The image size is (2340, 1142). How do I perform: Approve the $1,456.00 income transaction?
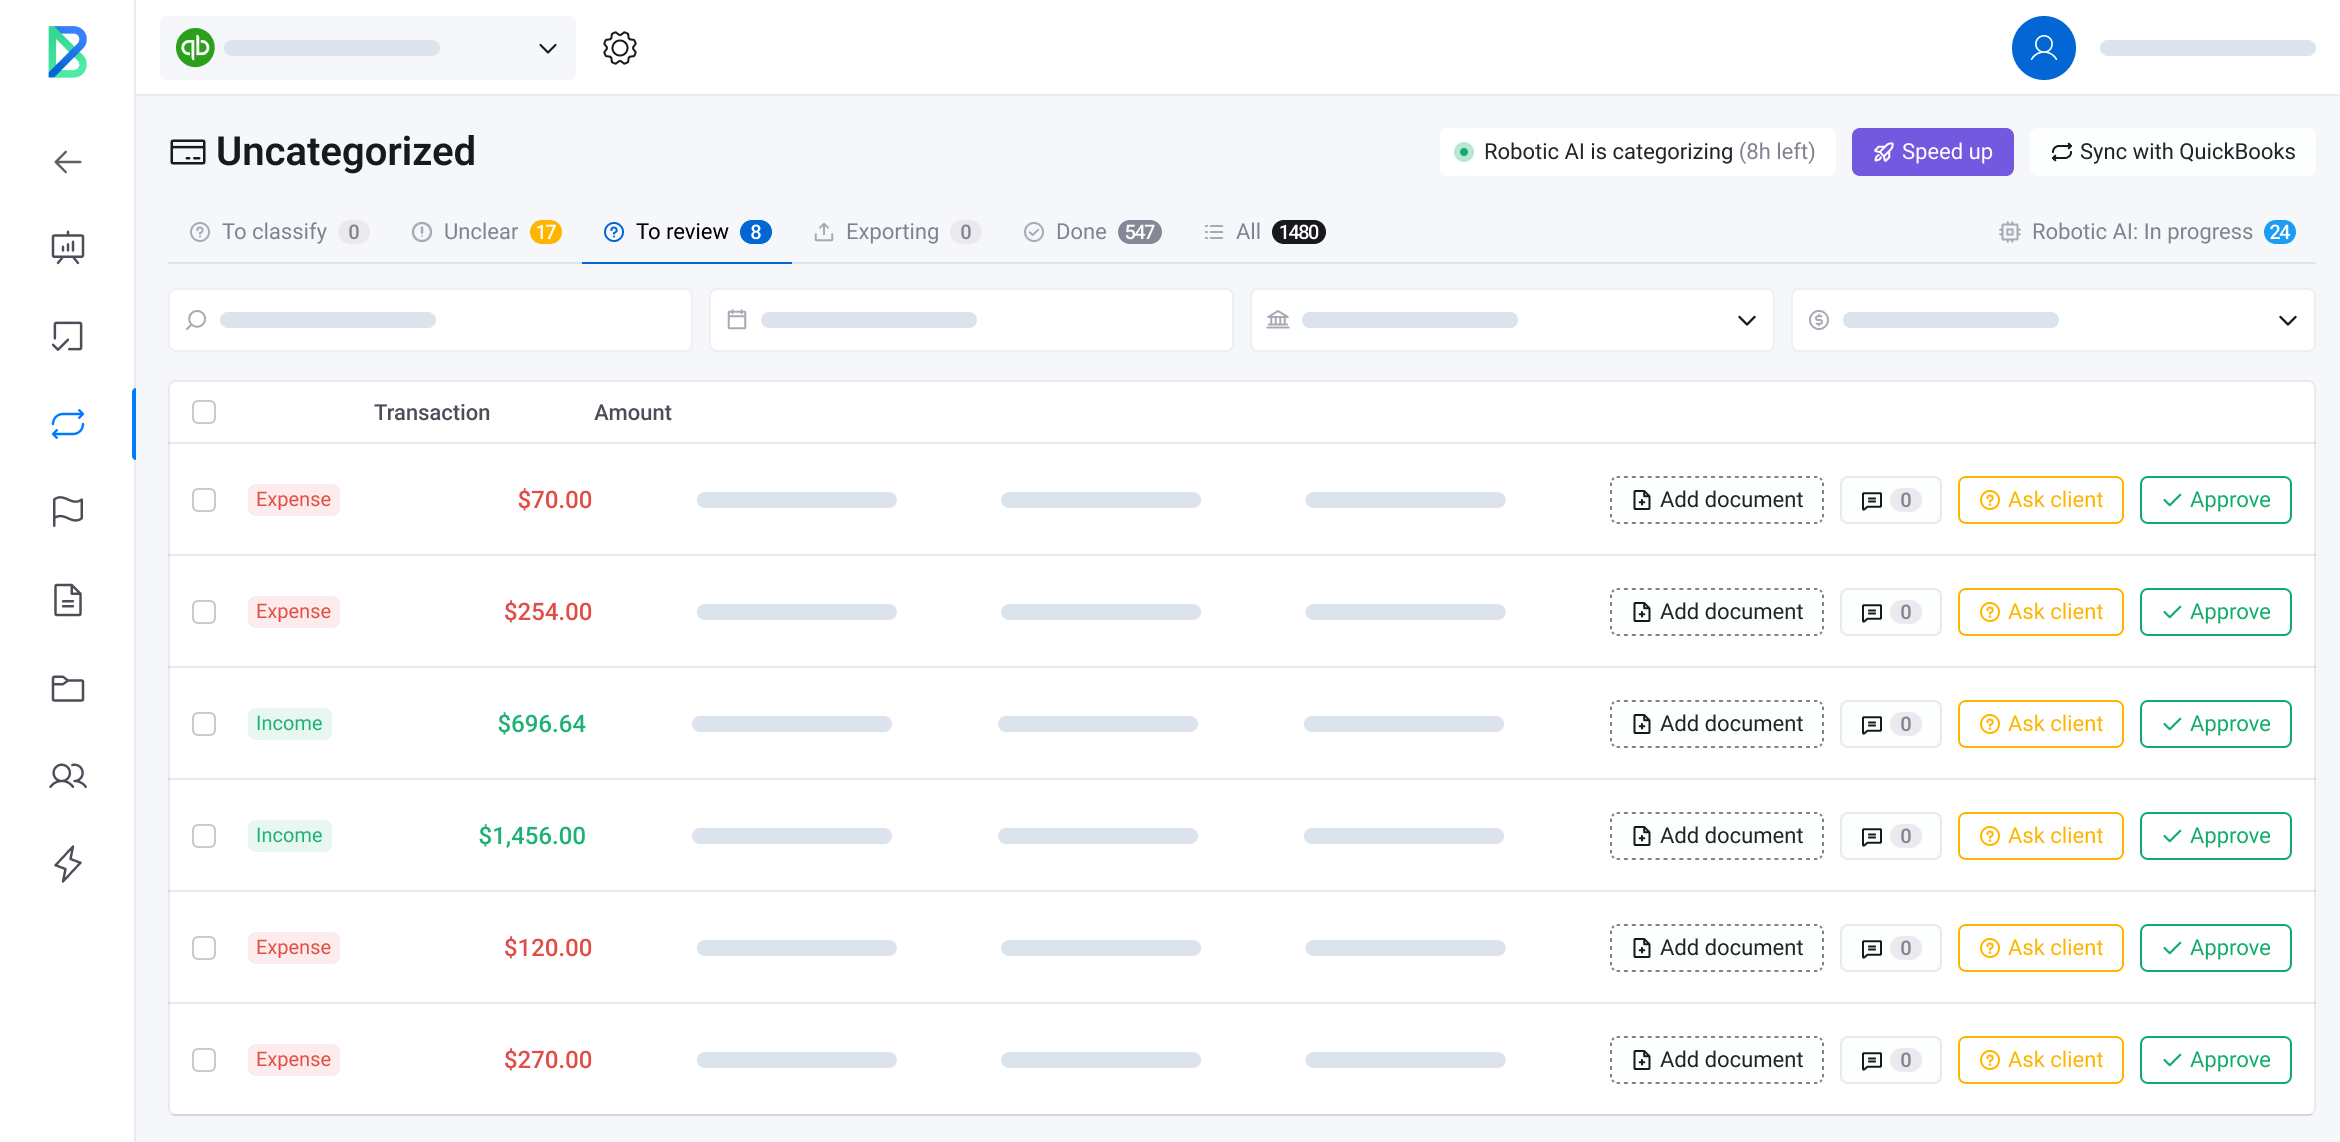click(x=2215, y=836)
